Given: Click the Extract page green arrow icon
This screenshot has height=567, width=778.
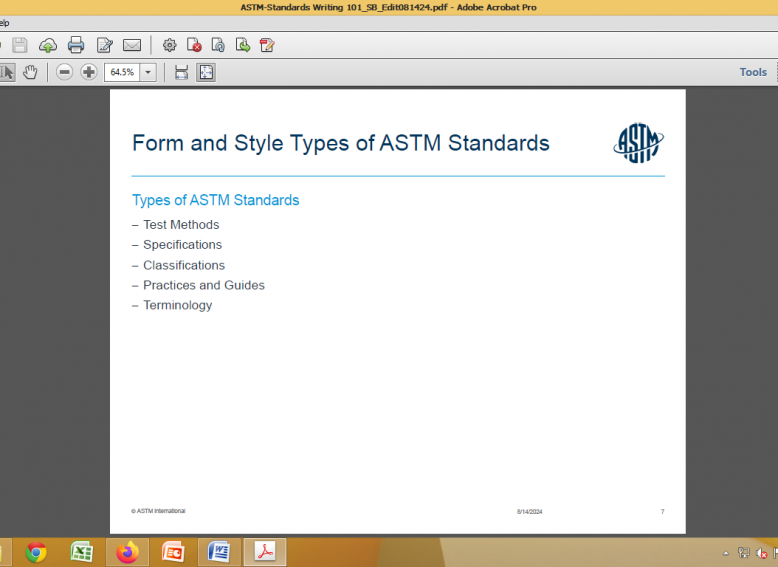Looking at the screenshot, I should [243, 45].
